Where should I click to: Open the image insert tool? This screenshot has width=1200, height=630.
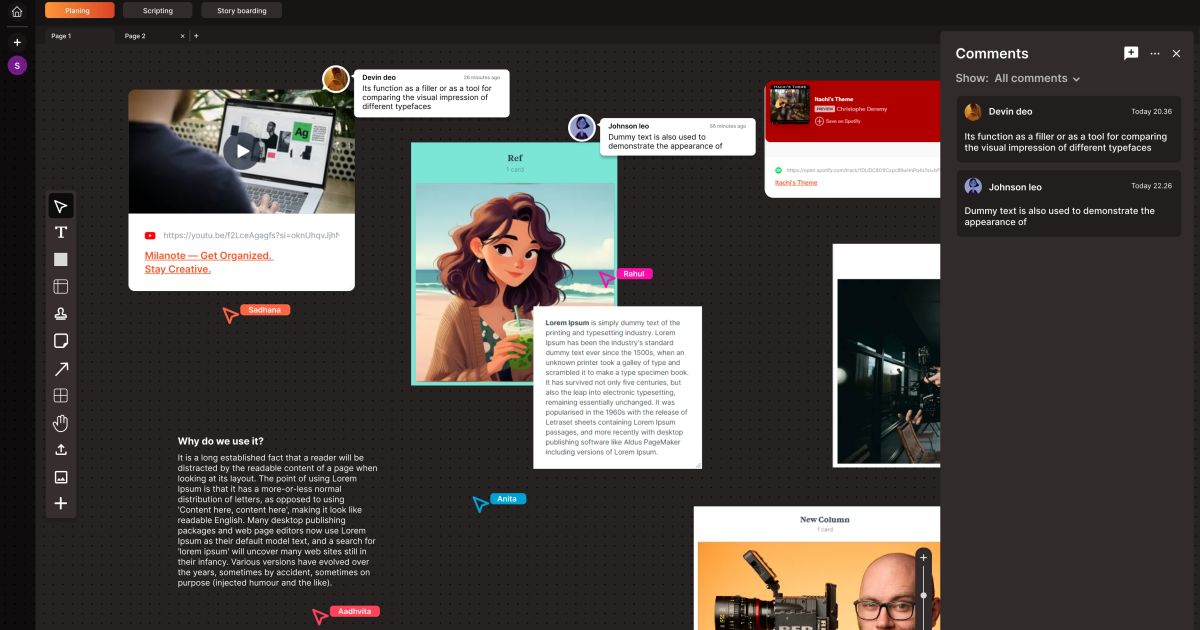[60, 476]
